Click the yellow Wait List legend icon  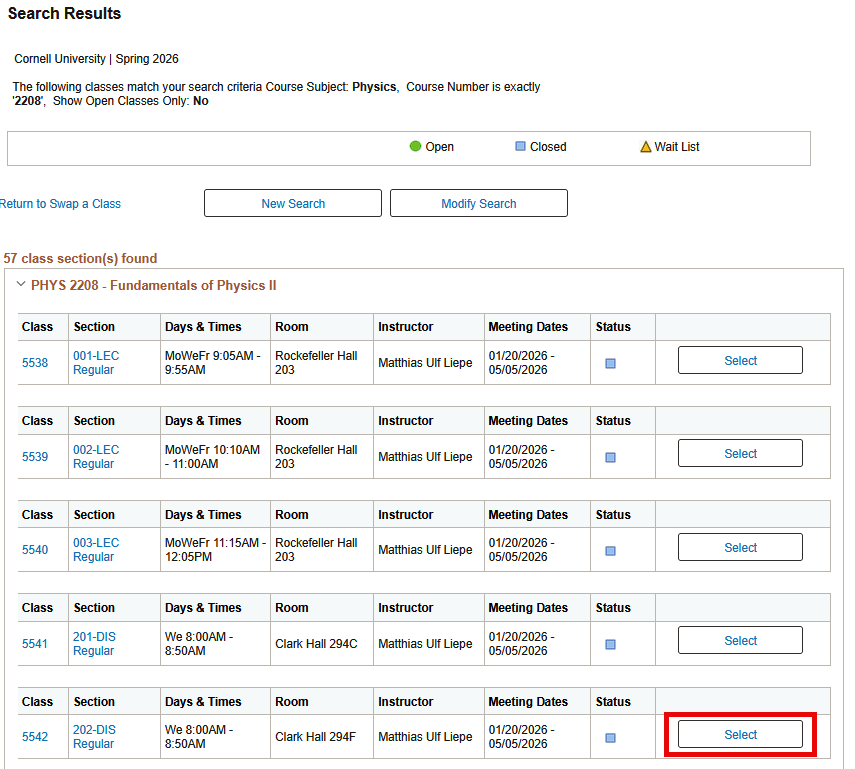[646, 146]
